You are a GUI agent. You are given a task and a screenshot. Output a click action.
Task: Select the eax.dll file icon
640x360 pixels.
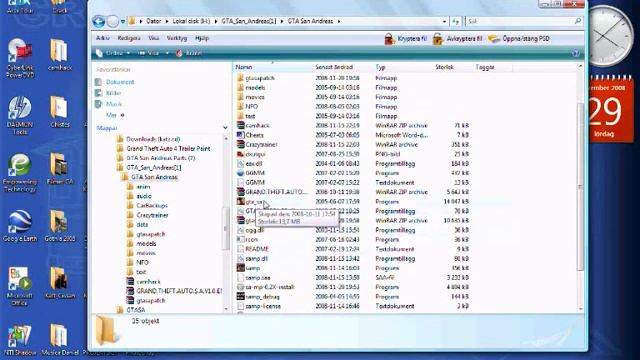coord(240,163)
